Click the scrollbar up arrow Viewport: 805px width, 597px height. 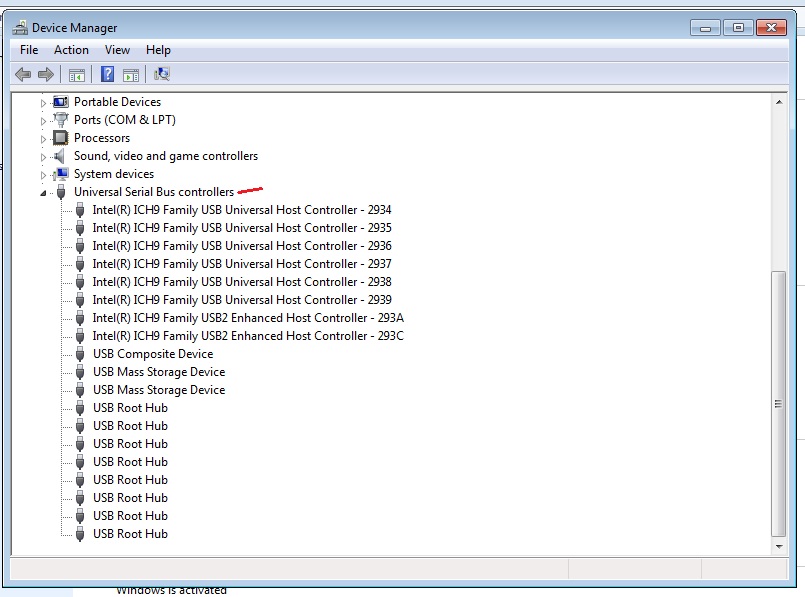tap(779, 102)
